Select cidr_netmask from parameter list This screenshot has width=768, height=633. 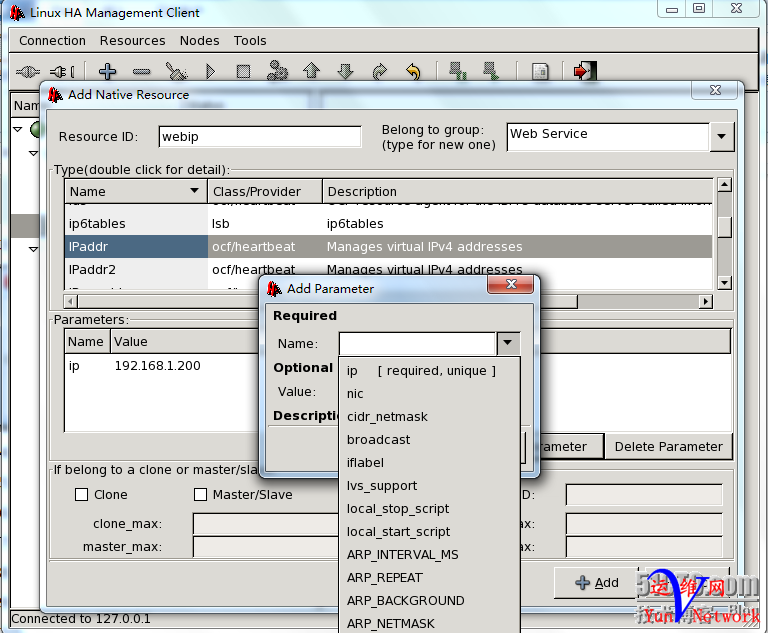coord(429,416)
